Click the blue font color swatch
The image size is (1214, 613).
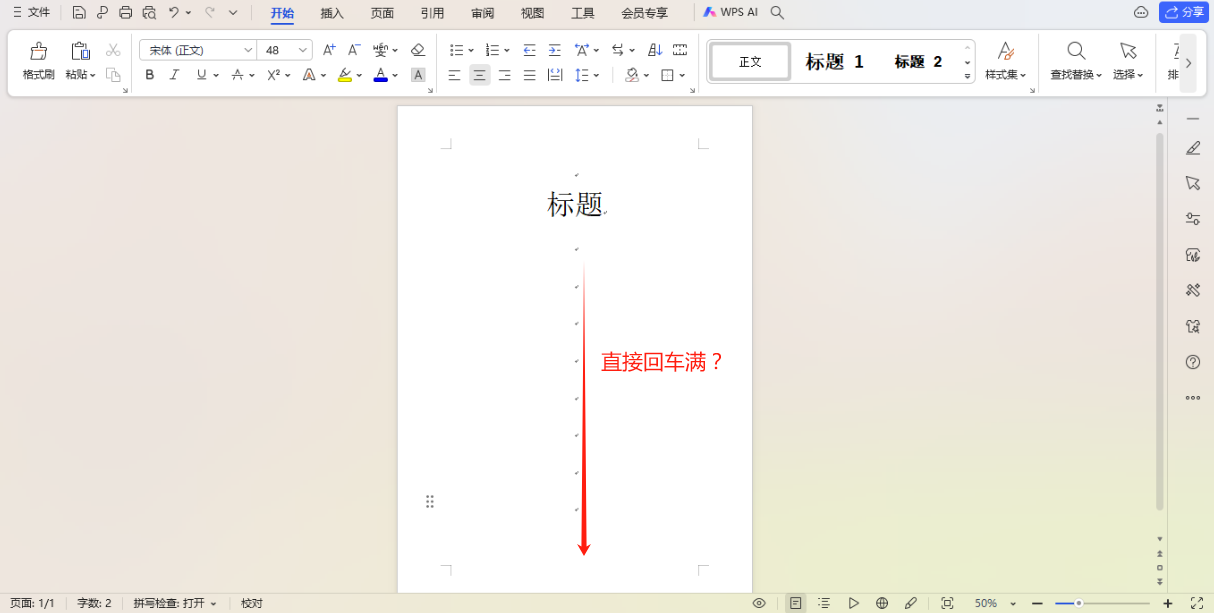coord(380,75)
